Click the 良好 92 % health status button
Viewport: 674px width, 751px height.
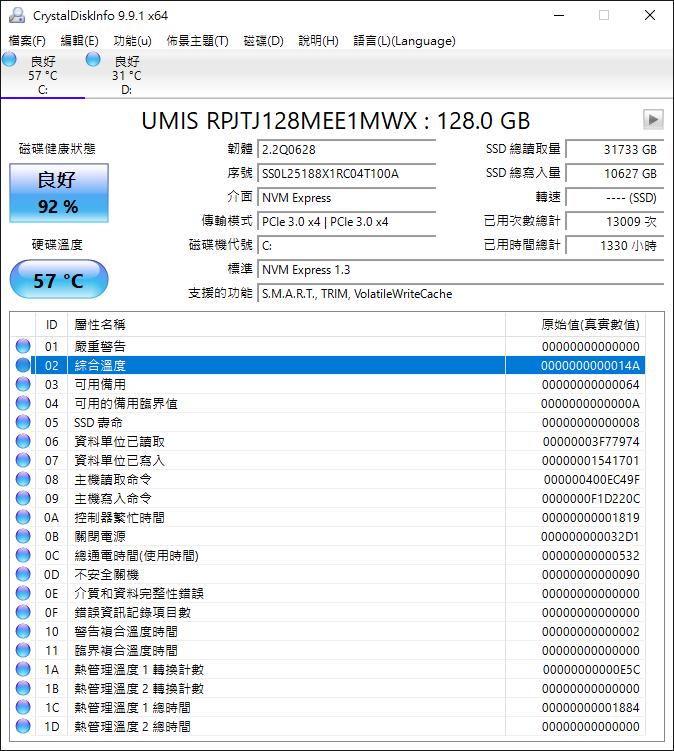click(x=59, y=193)
